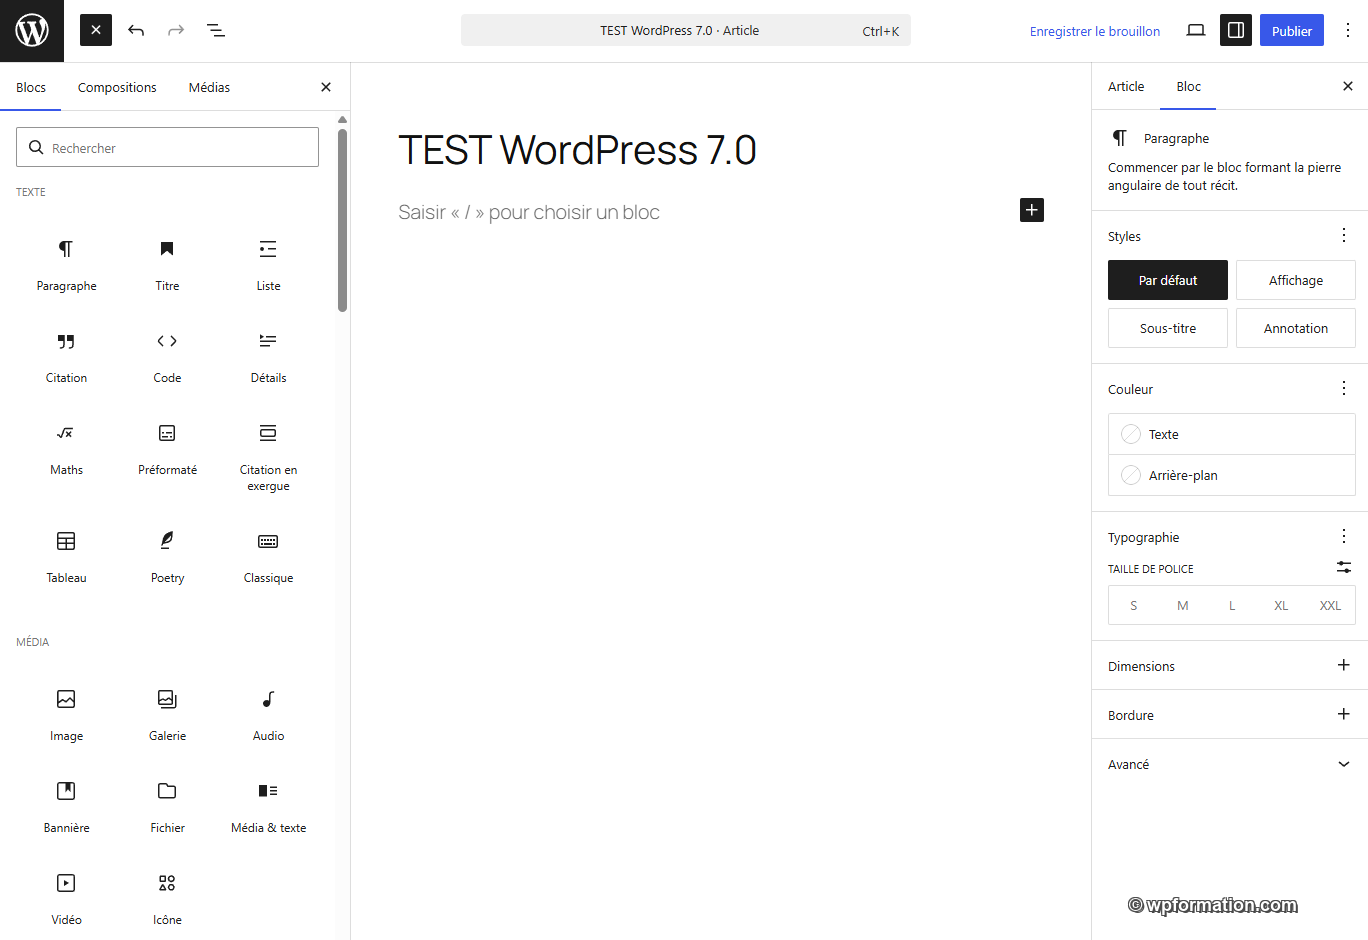Insert a Paragraphe block

pyautogui.click(x=66, y=264)
